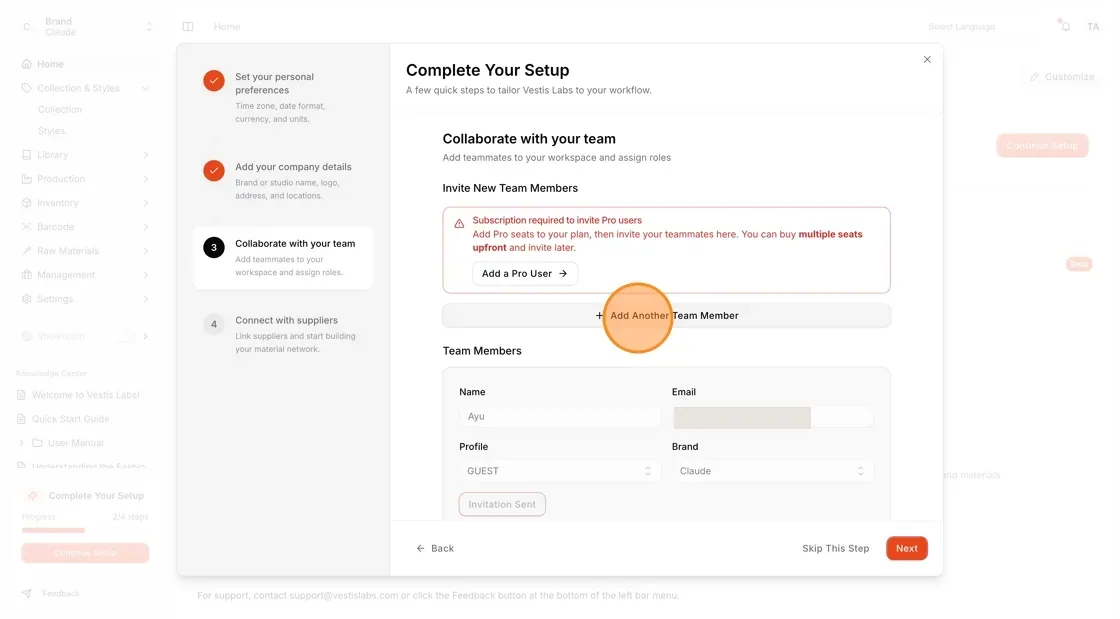Open the Inventory section icon
Screen dimensions: 1120x619
coord(26,203)
